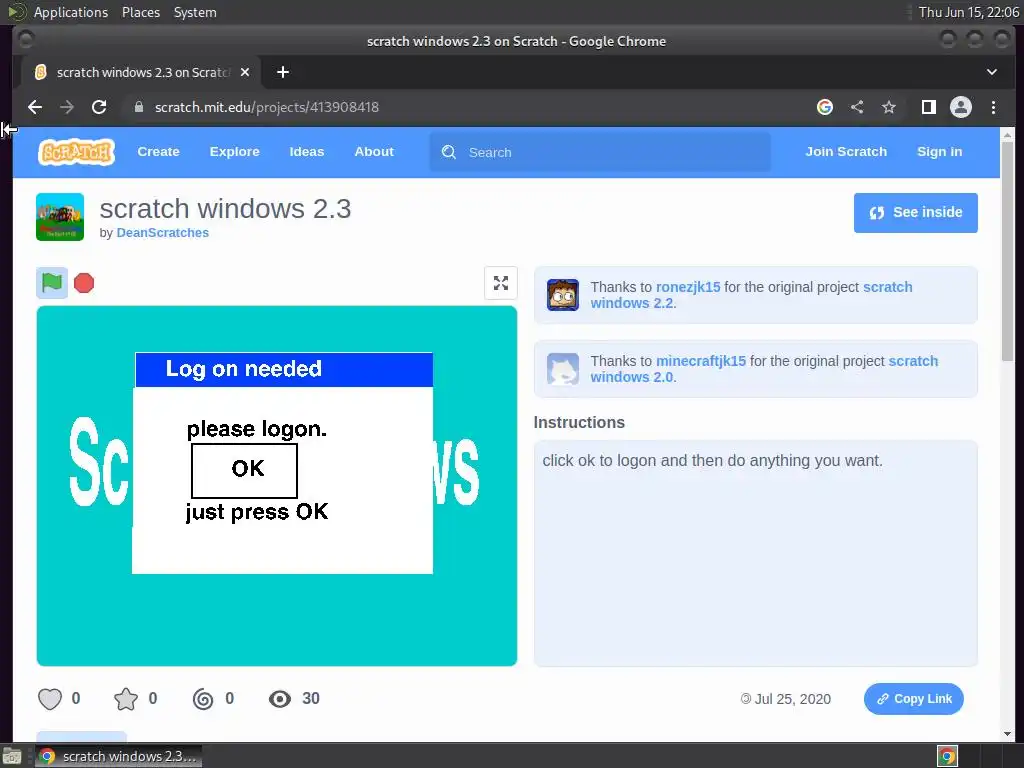Click the red stop sign button

pyautogui.click(x=84, y=283)
